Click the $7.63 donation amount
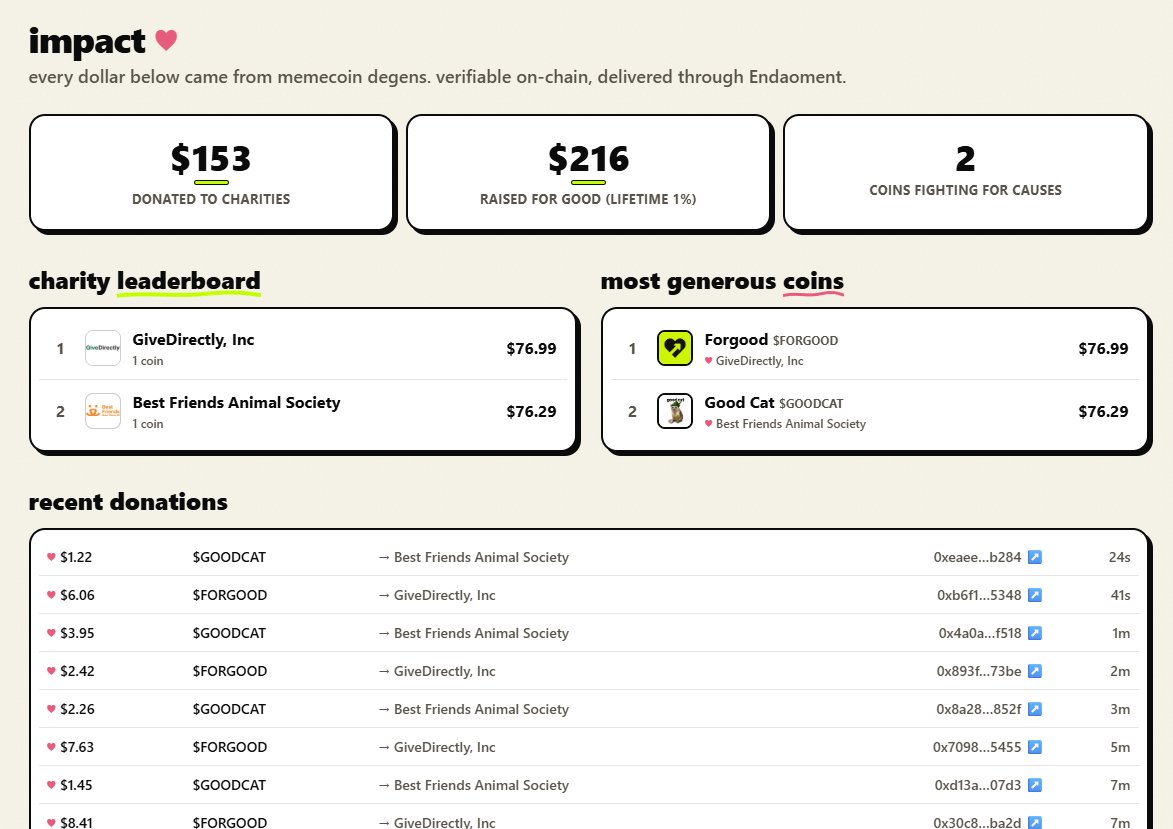 coord(77,747)
